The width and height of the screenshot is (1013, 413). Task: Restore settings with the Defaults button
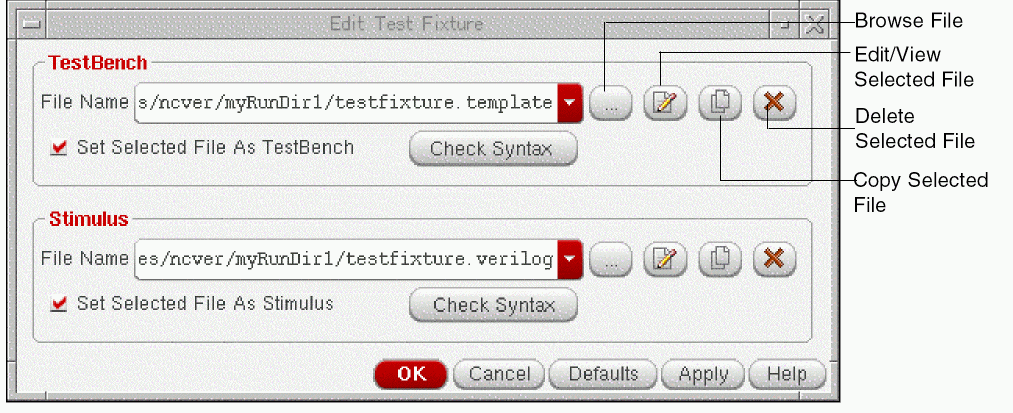pyautogui.click(x=603, y=375)
